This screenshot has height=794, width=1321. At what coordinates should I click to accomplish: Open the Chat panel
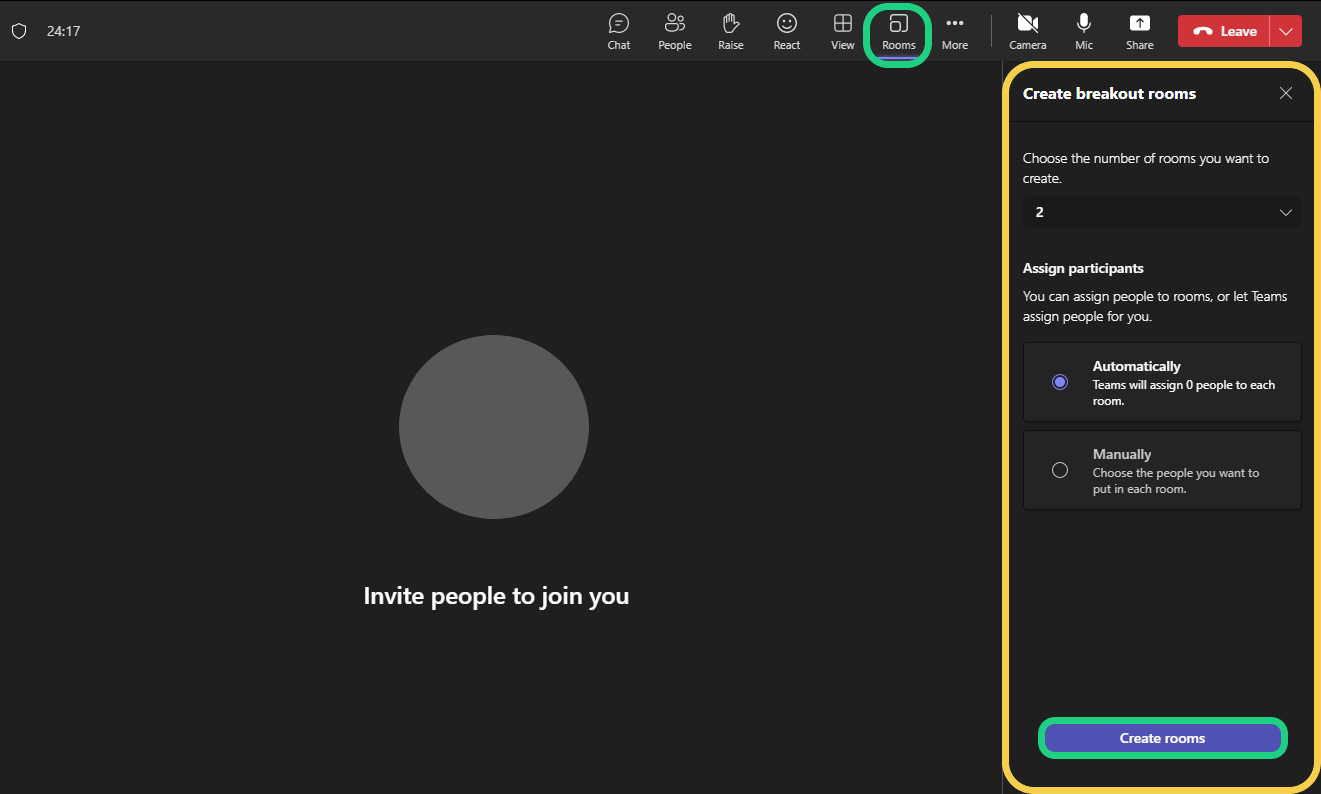619,31
